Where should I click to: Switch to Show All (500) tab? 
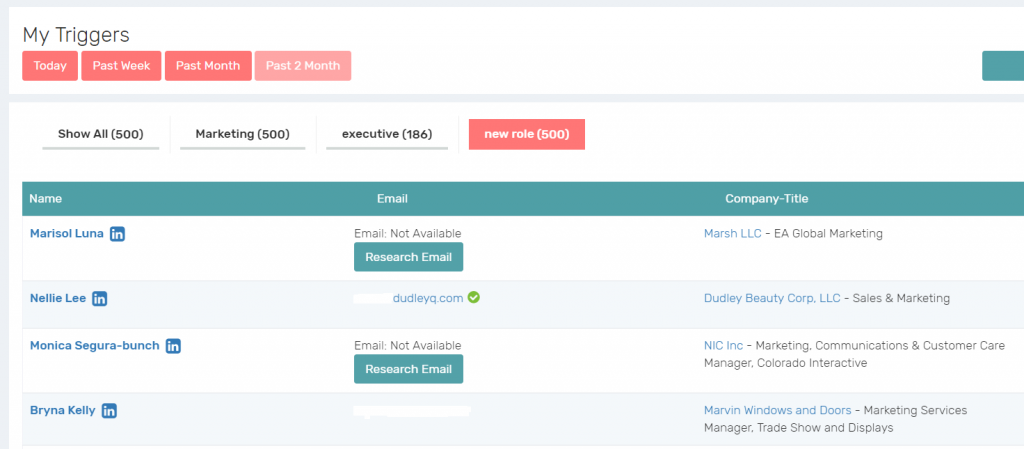pos(100,134)
